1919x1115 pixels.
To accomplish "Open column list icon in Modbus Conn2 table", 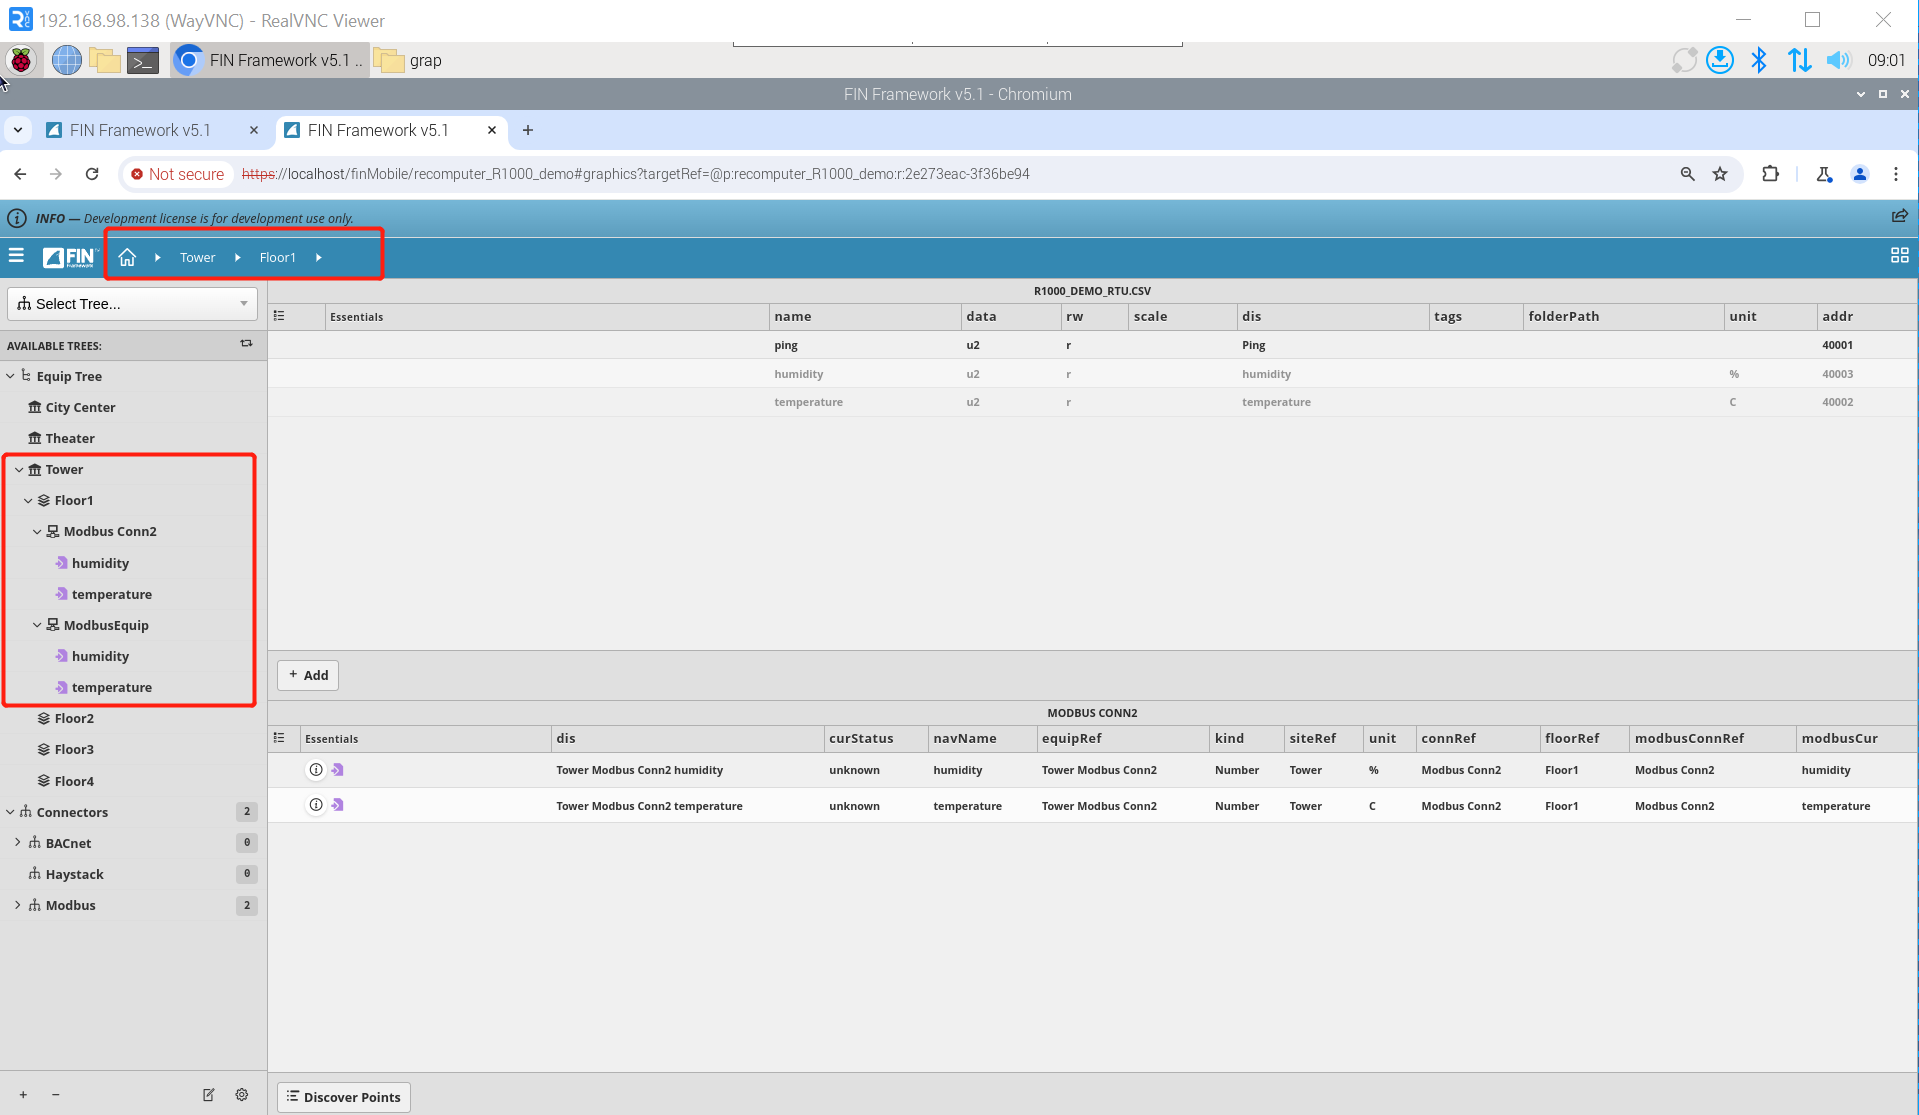I will [279, 738].
